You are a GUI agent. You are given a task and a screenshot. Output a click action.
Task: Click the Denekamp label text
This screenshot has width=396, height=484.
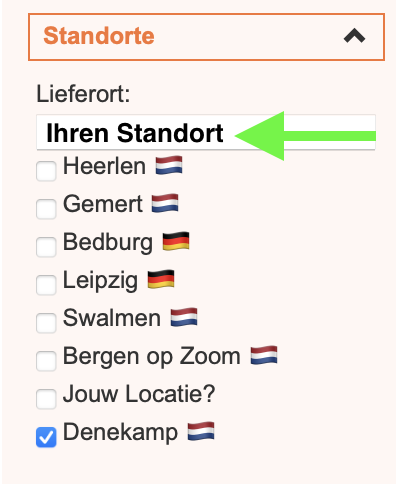click(120, 432)
